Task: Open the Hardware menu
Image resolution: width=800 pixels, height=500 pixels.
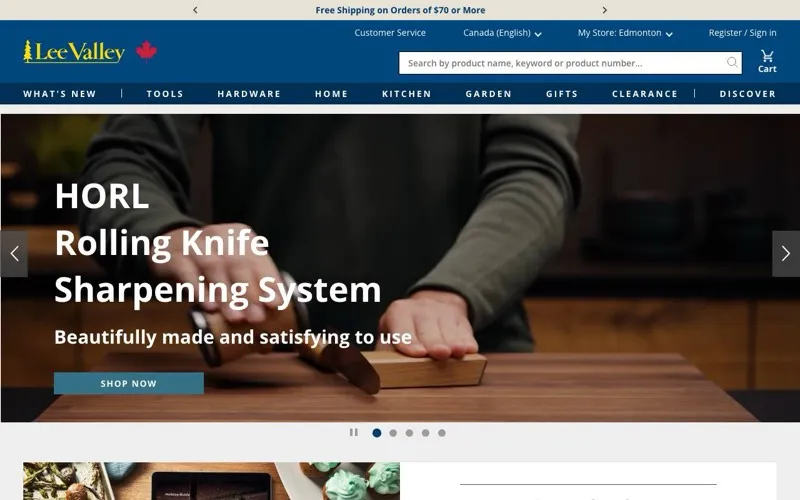Action: [249, 94]
